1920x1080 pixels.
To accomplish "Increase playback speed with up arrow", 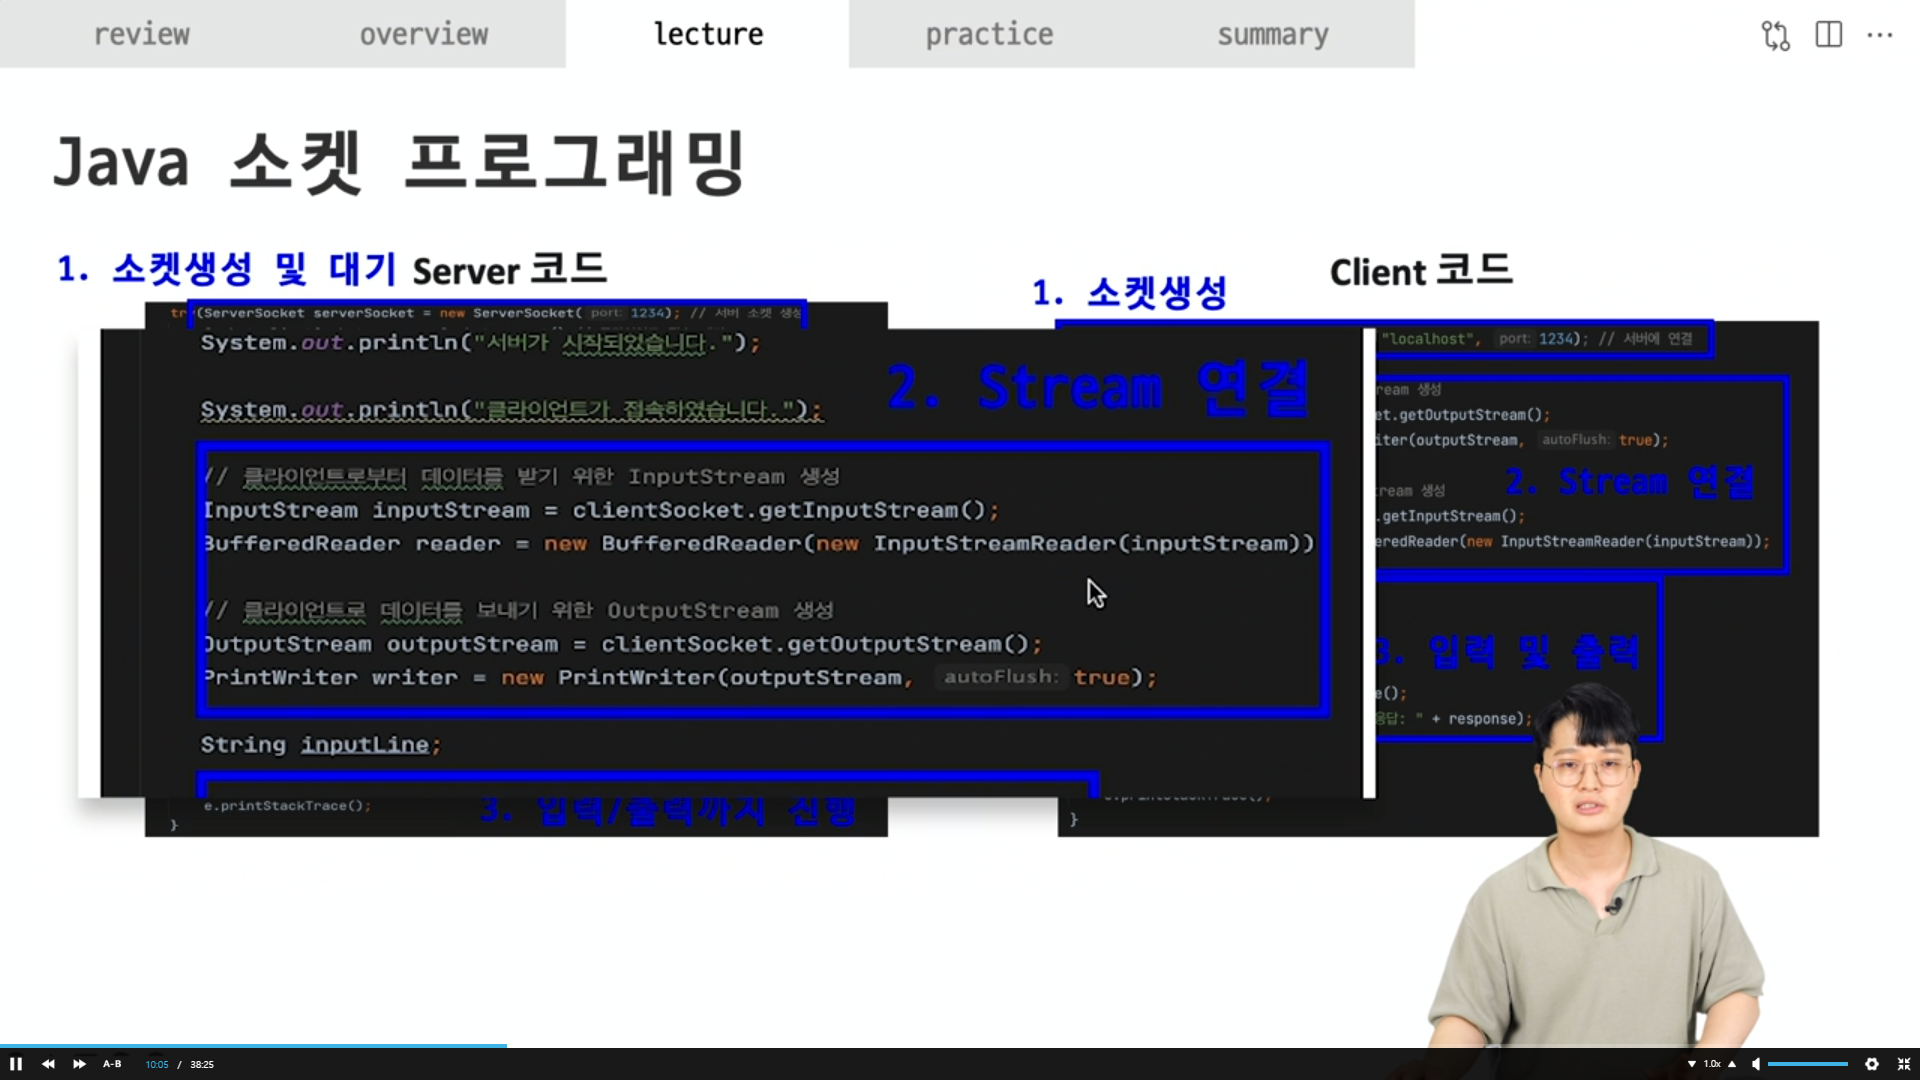I will coord(1732,1064).
